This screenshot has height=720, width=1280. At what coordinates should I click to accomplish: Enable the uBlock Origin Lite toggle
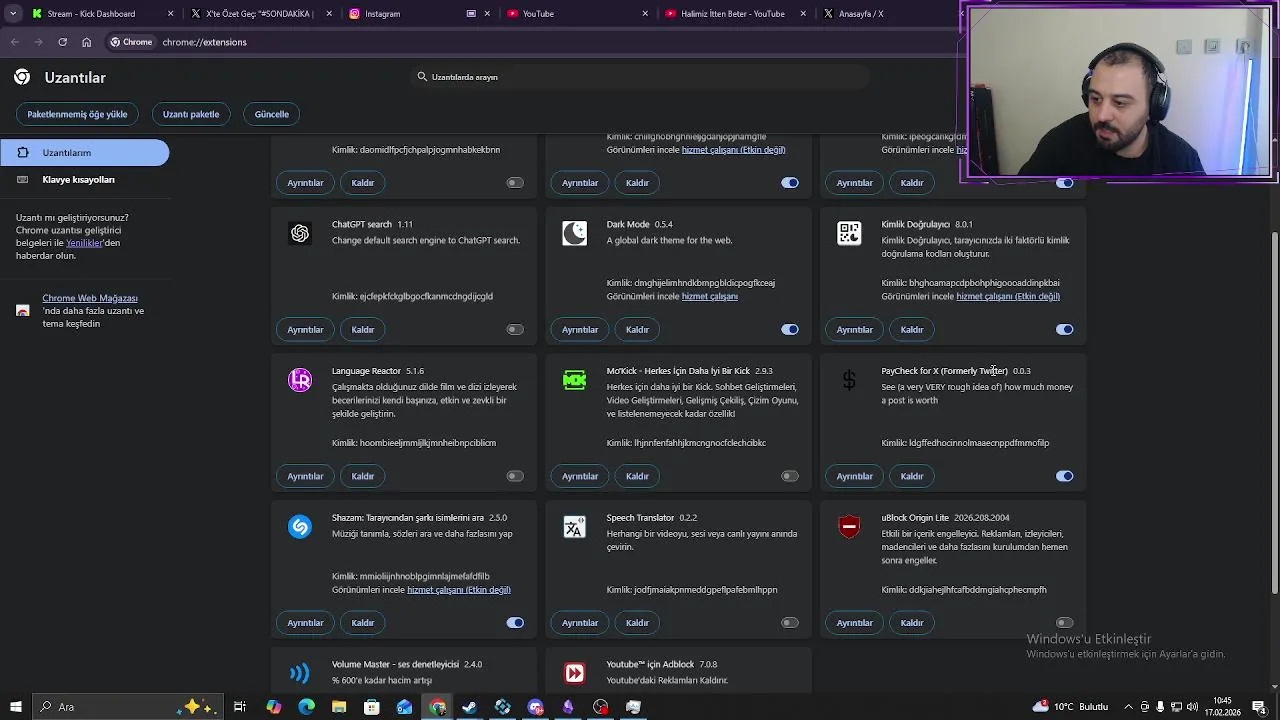click(1064, 623)
